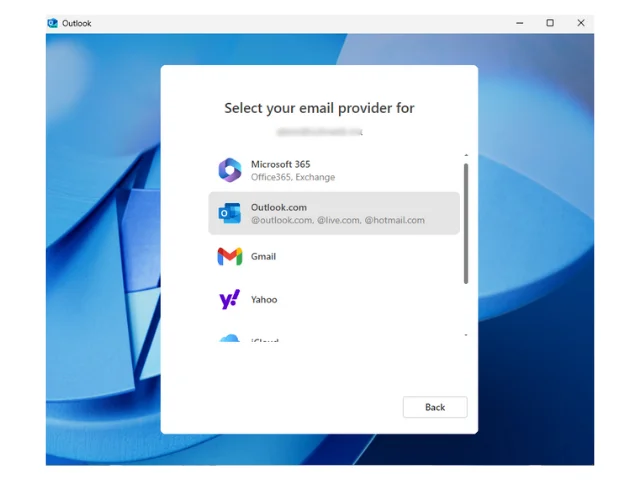Click the Back button
This screenshot has width=640, height=480.
(x=435, y=407)
